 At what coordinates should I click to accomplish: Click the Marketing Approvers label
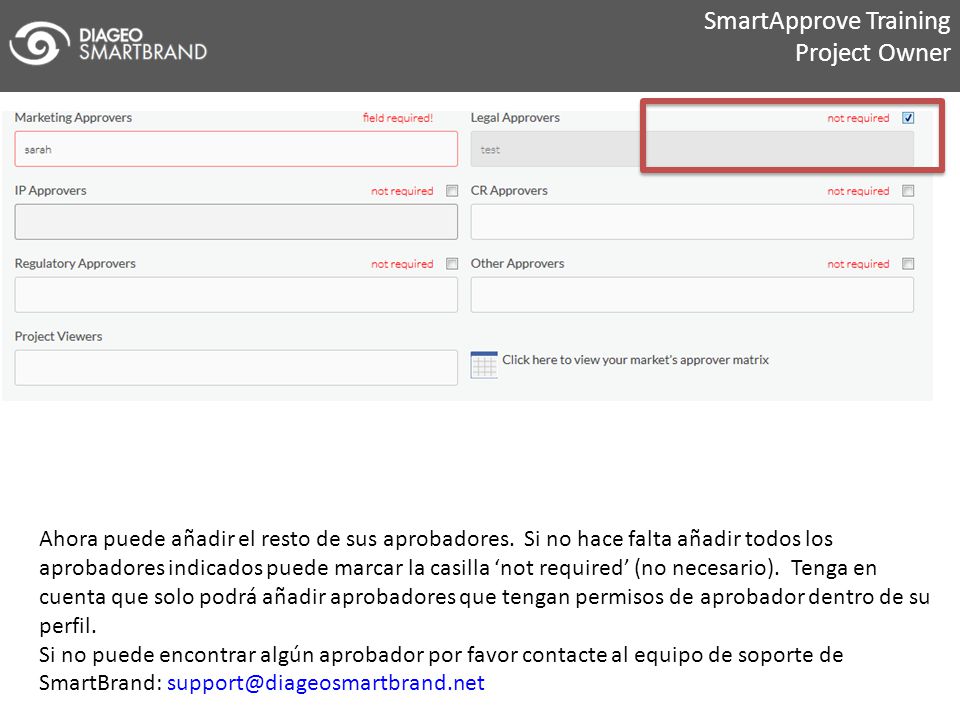coord(73,118)
